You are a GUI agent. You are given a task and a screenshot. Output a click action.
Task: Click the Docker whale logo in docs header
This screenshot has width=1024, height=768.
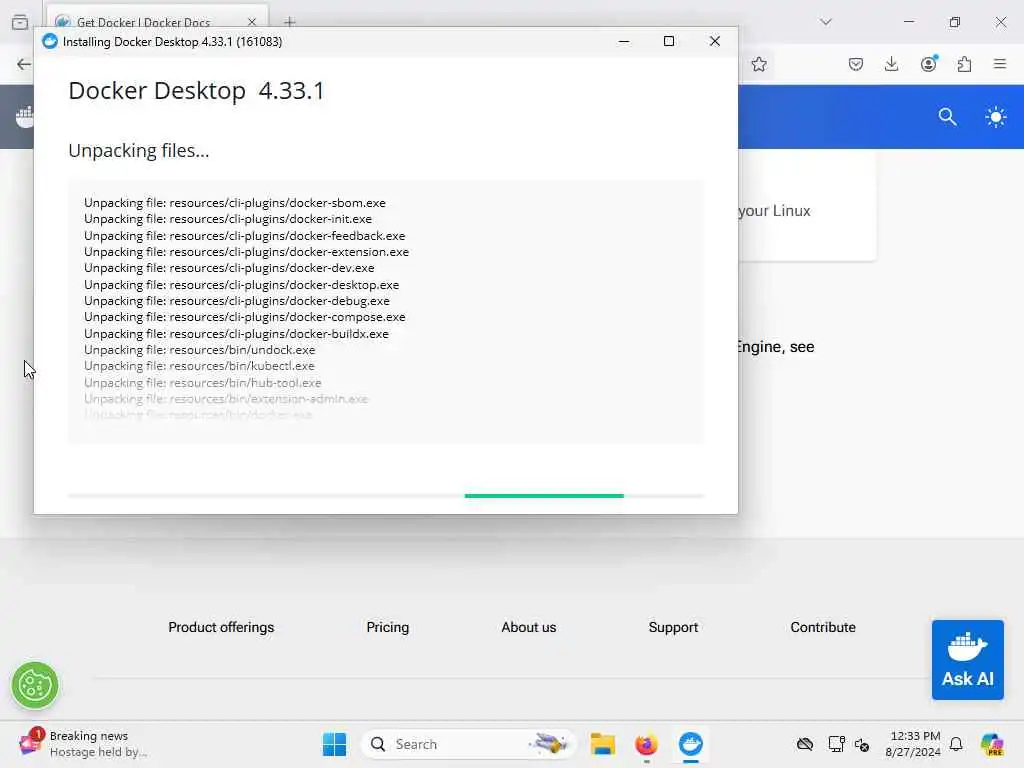coord(25,118)
